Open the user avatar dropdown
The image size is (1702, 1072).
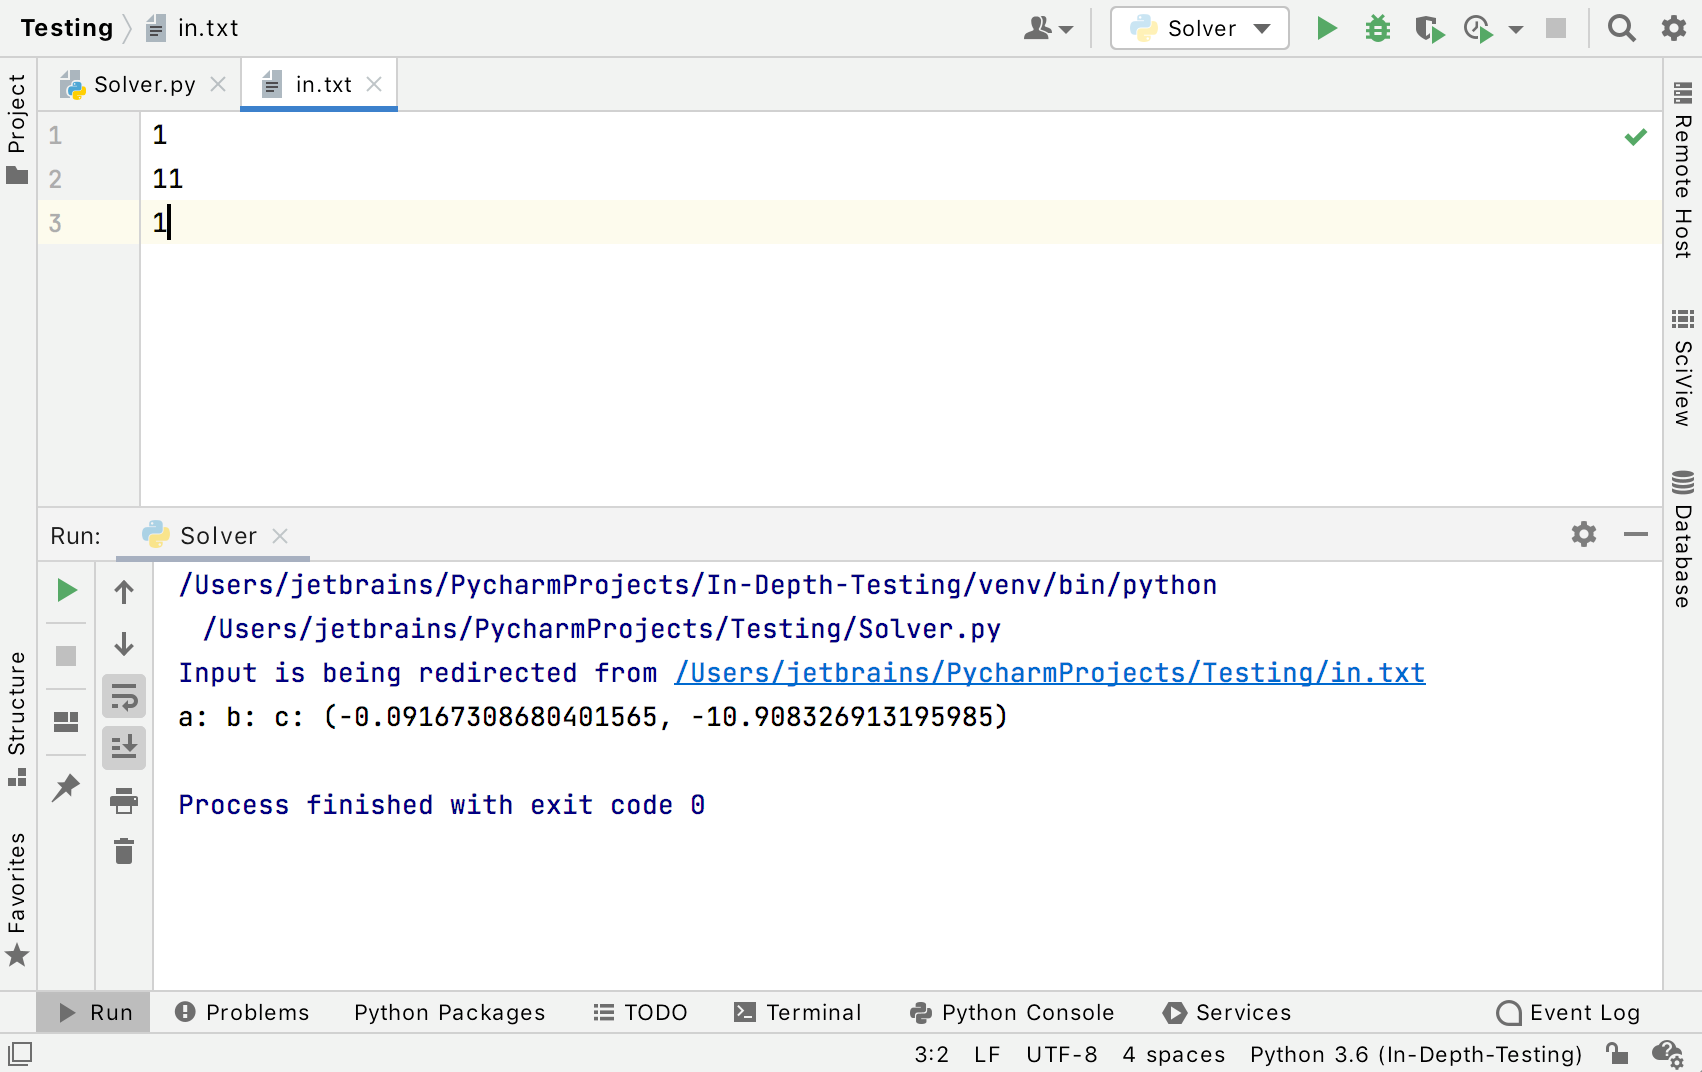click(x=1047, y=28)
